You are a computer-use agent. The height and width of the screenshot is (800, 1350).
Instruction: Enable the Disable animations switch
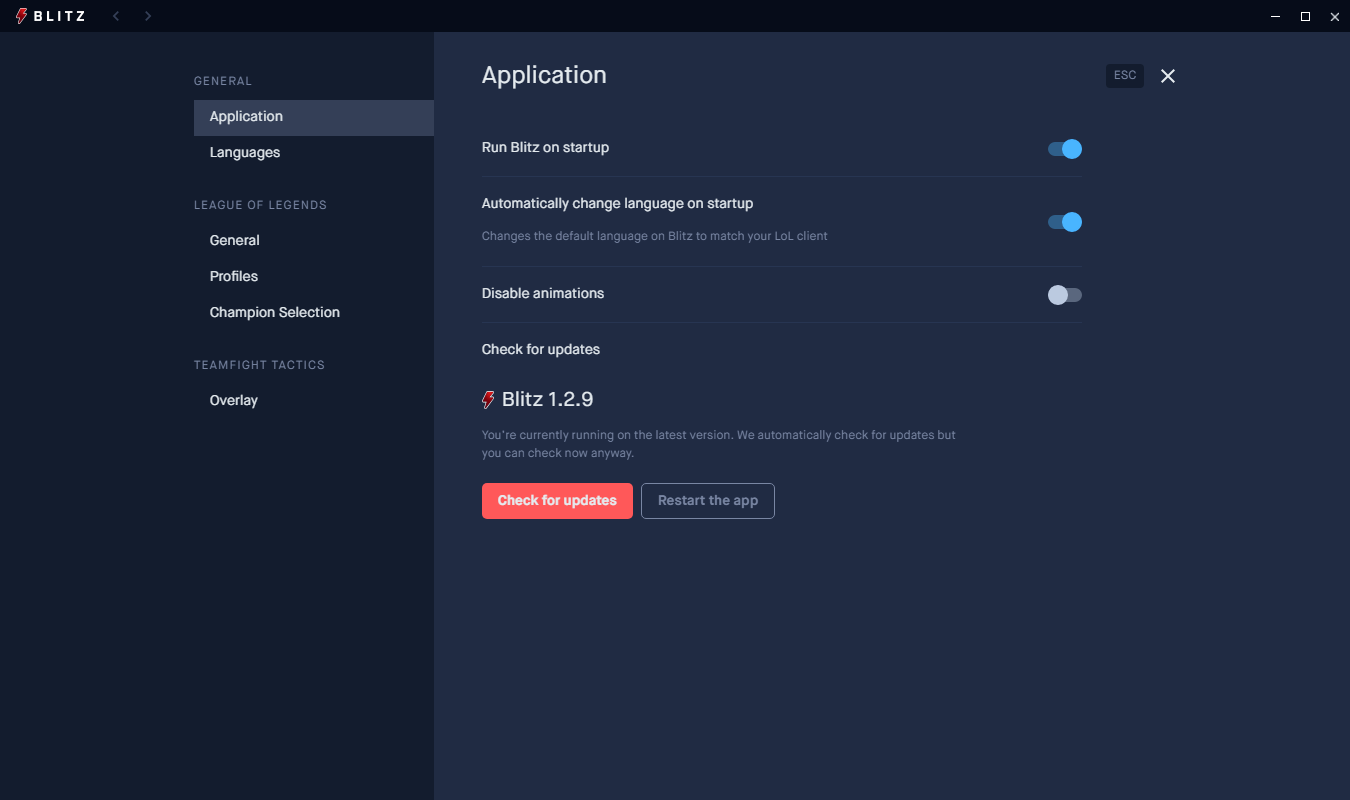[1065, 295]
